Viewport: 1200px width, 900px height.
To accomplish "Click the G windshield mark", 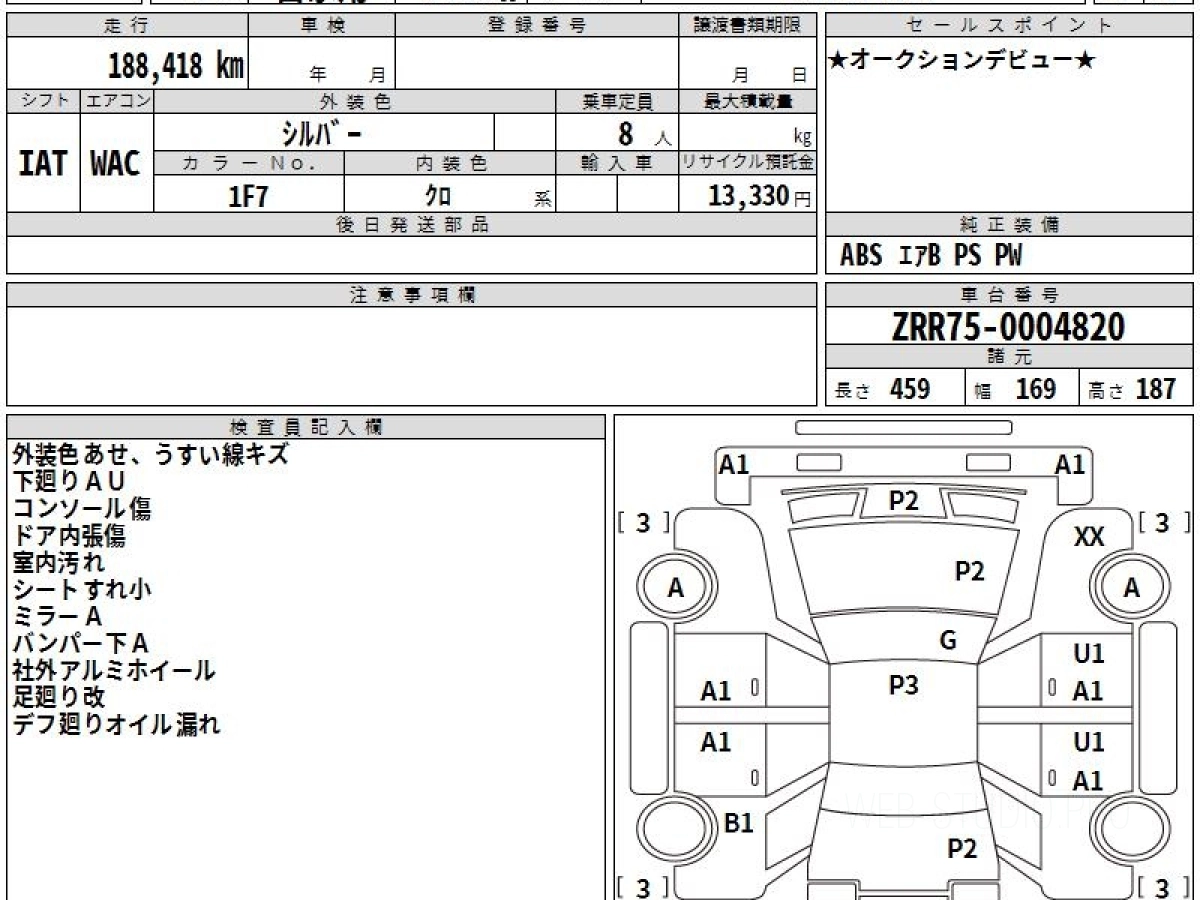I will click(x=948, y=641).
